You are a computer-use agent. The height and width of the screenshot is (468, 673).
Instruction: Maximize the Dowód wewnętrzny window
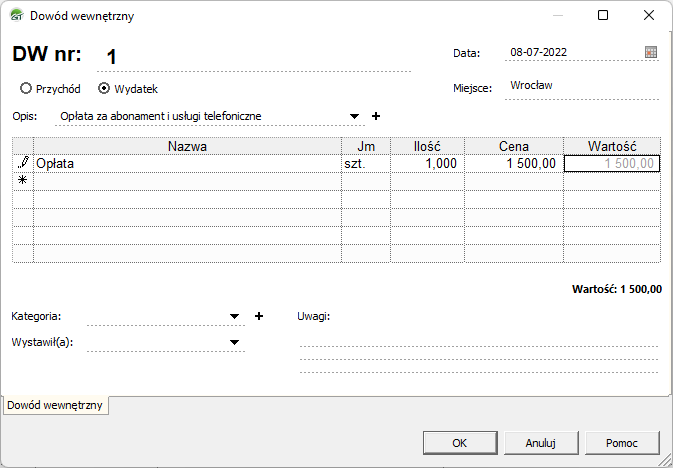tap(603, 15)
